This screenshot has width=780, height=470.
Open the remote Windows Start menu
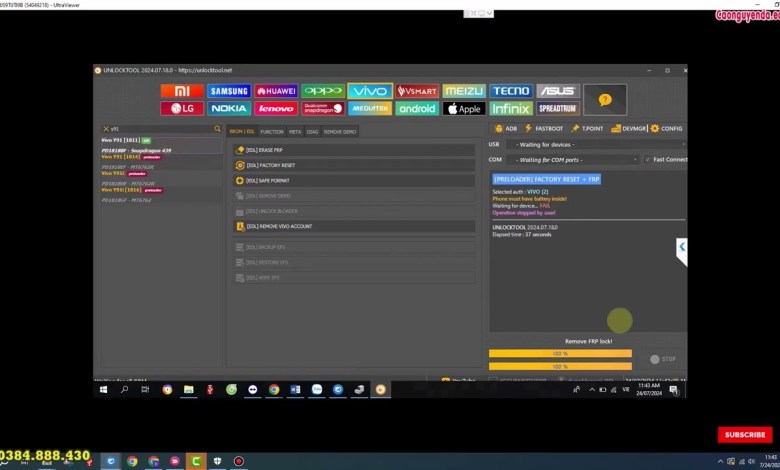tap(103, 389)
